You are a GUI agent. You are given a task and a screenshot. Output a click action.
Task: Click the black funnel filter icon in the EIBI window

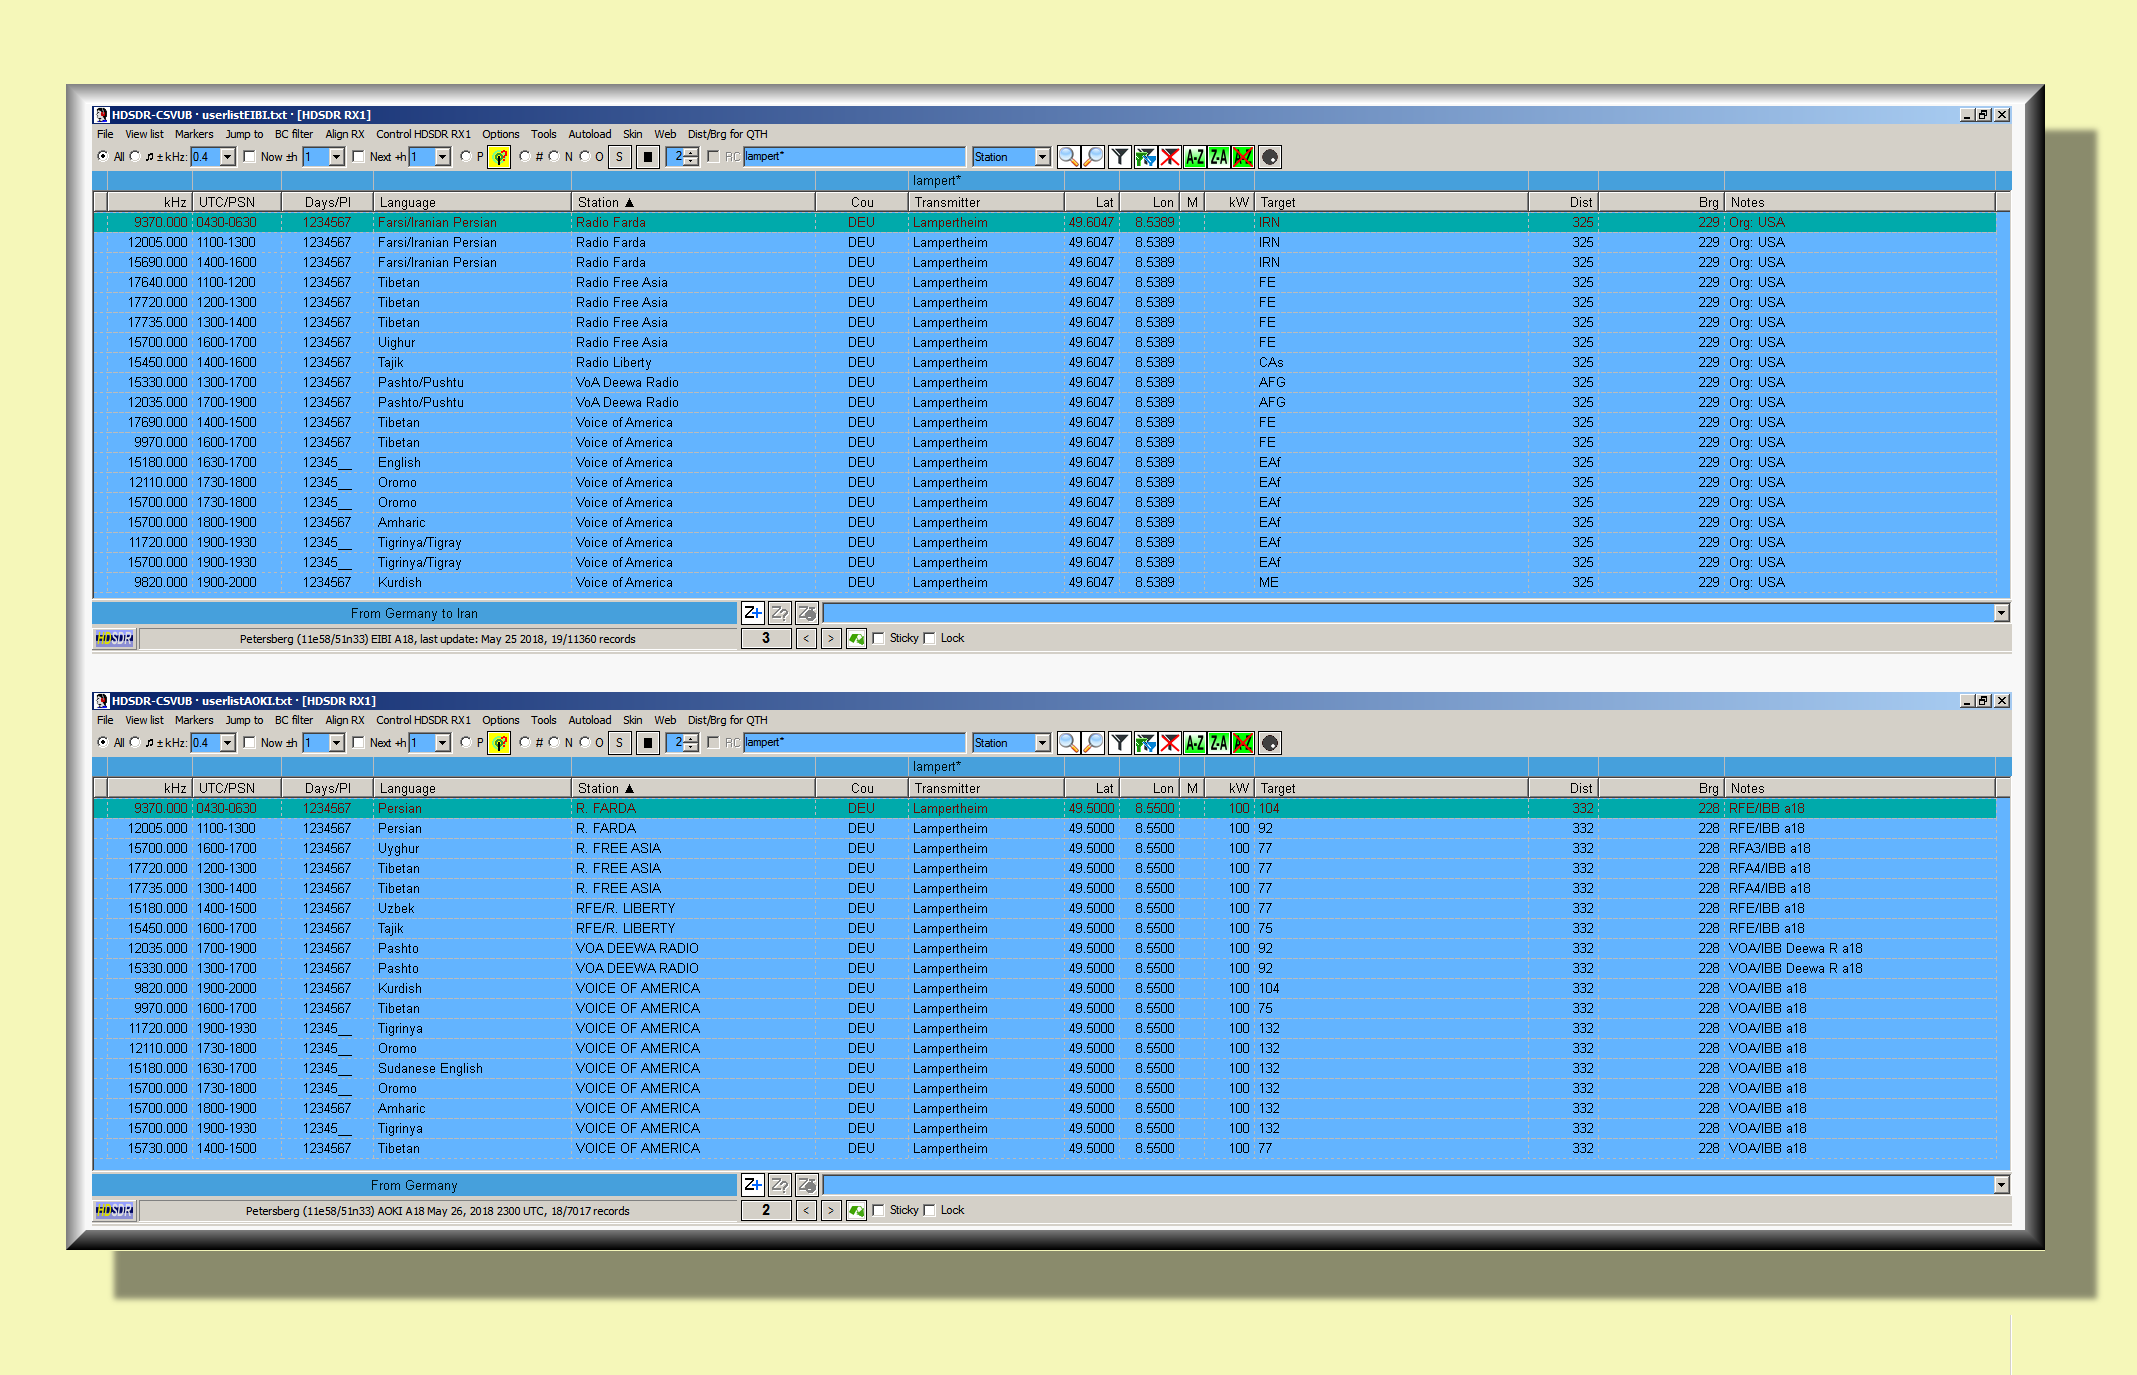click(x=1120, y=157)
